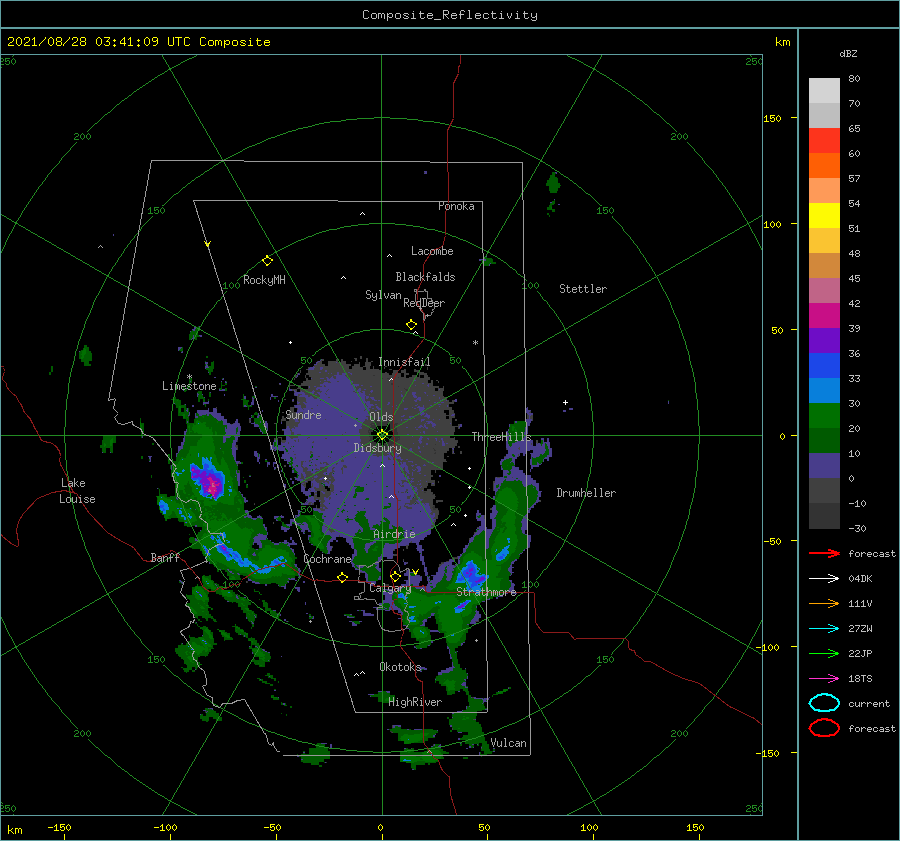Click the Olds label
The image size is (900, 841).
point(381,417)
